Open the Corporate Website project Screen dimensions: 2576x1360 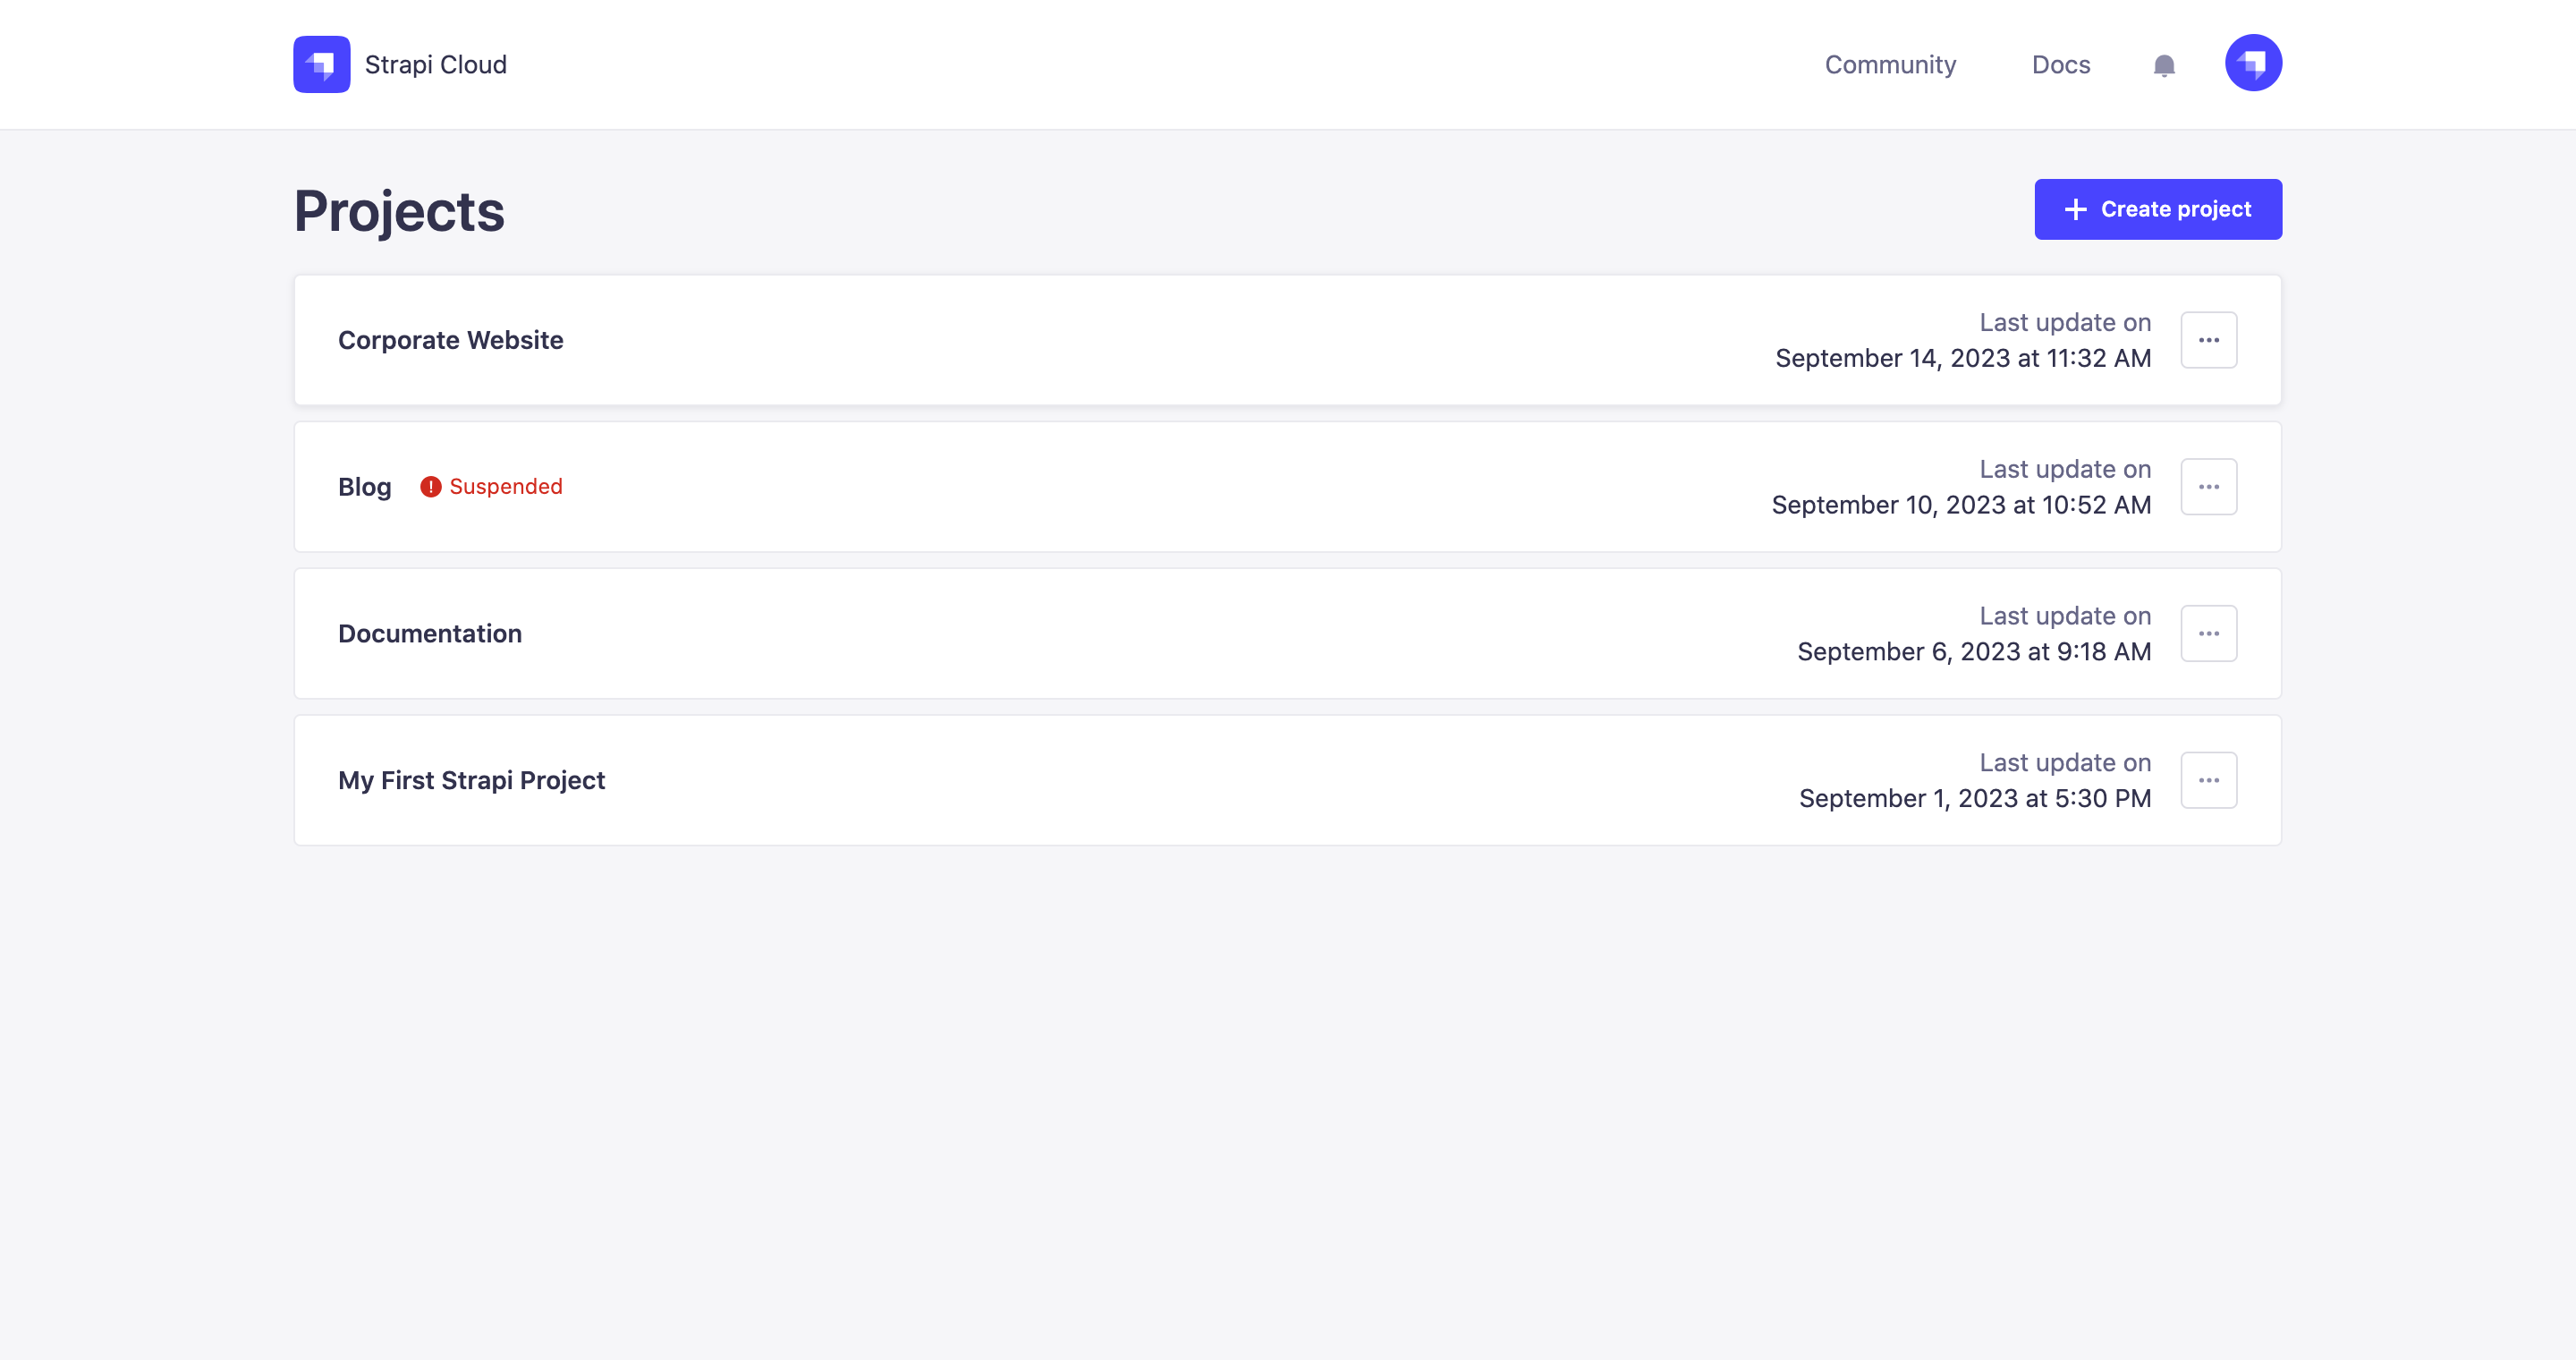coord(450,340)
